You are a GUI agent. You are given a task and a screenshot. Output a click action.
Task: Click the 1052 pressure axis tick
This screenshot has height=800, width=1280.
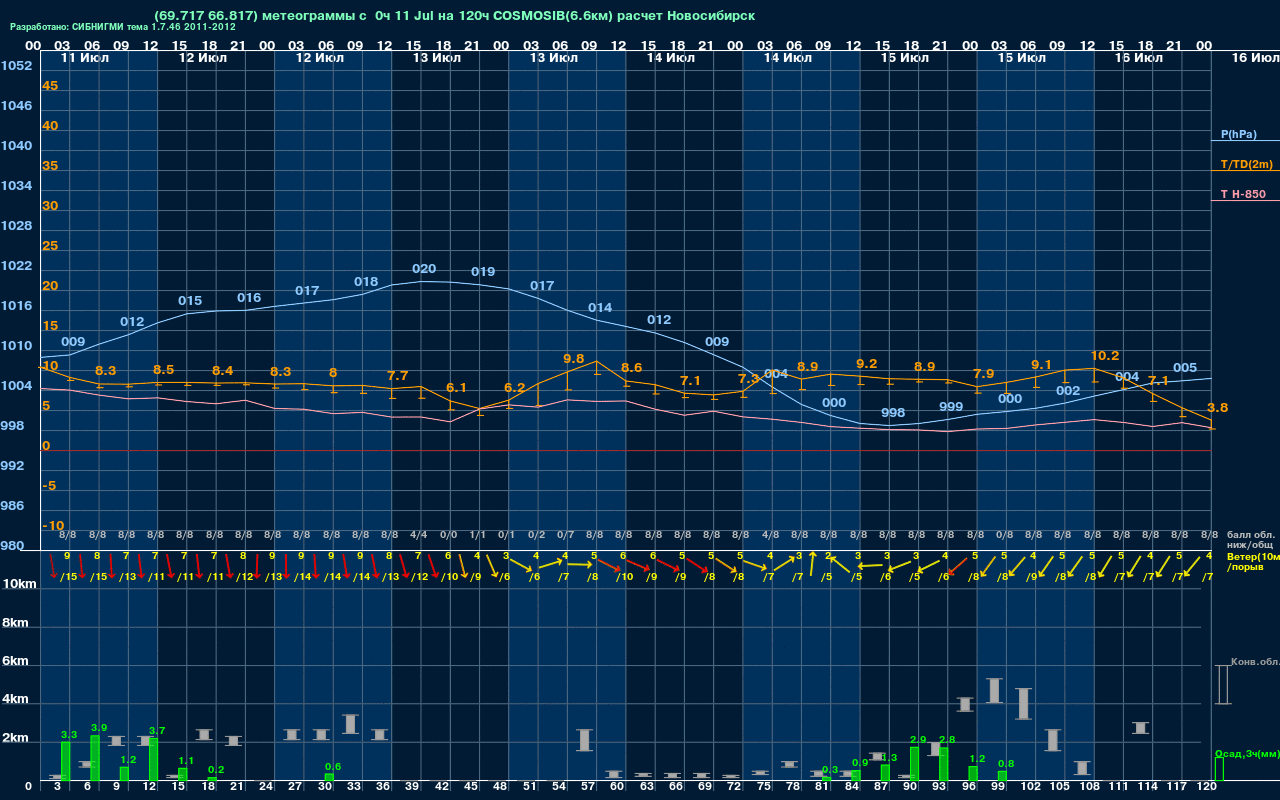(16, 66)
